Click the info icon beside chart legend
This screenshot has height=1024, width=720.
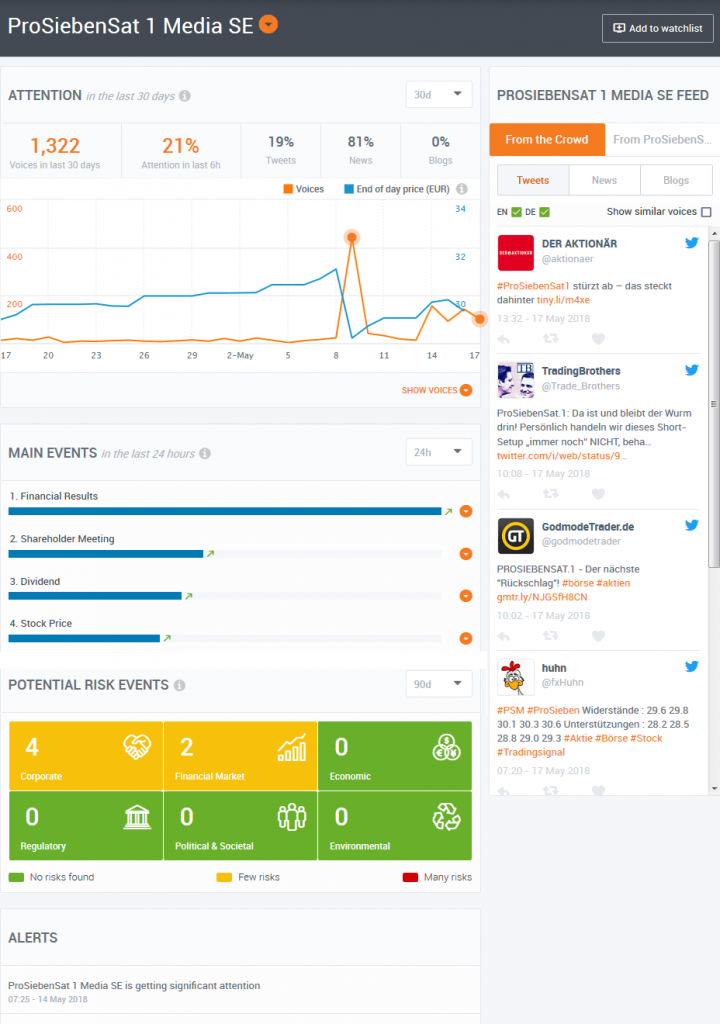pyautogui.click(x=462, y=188)
